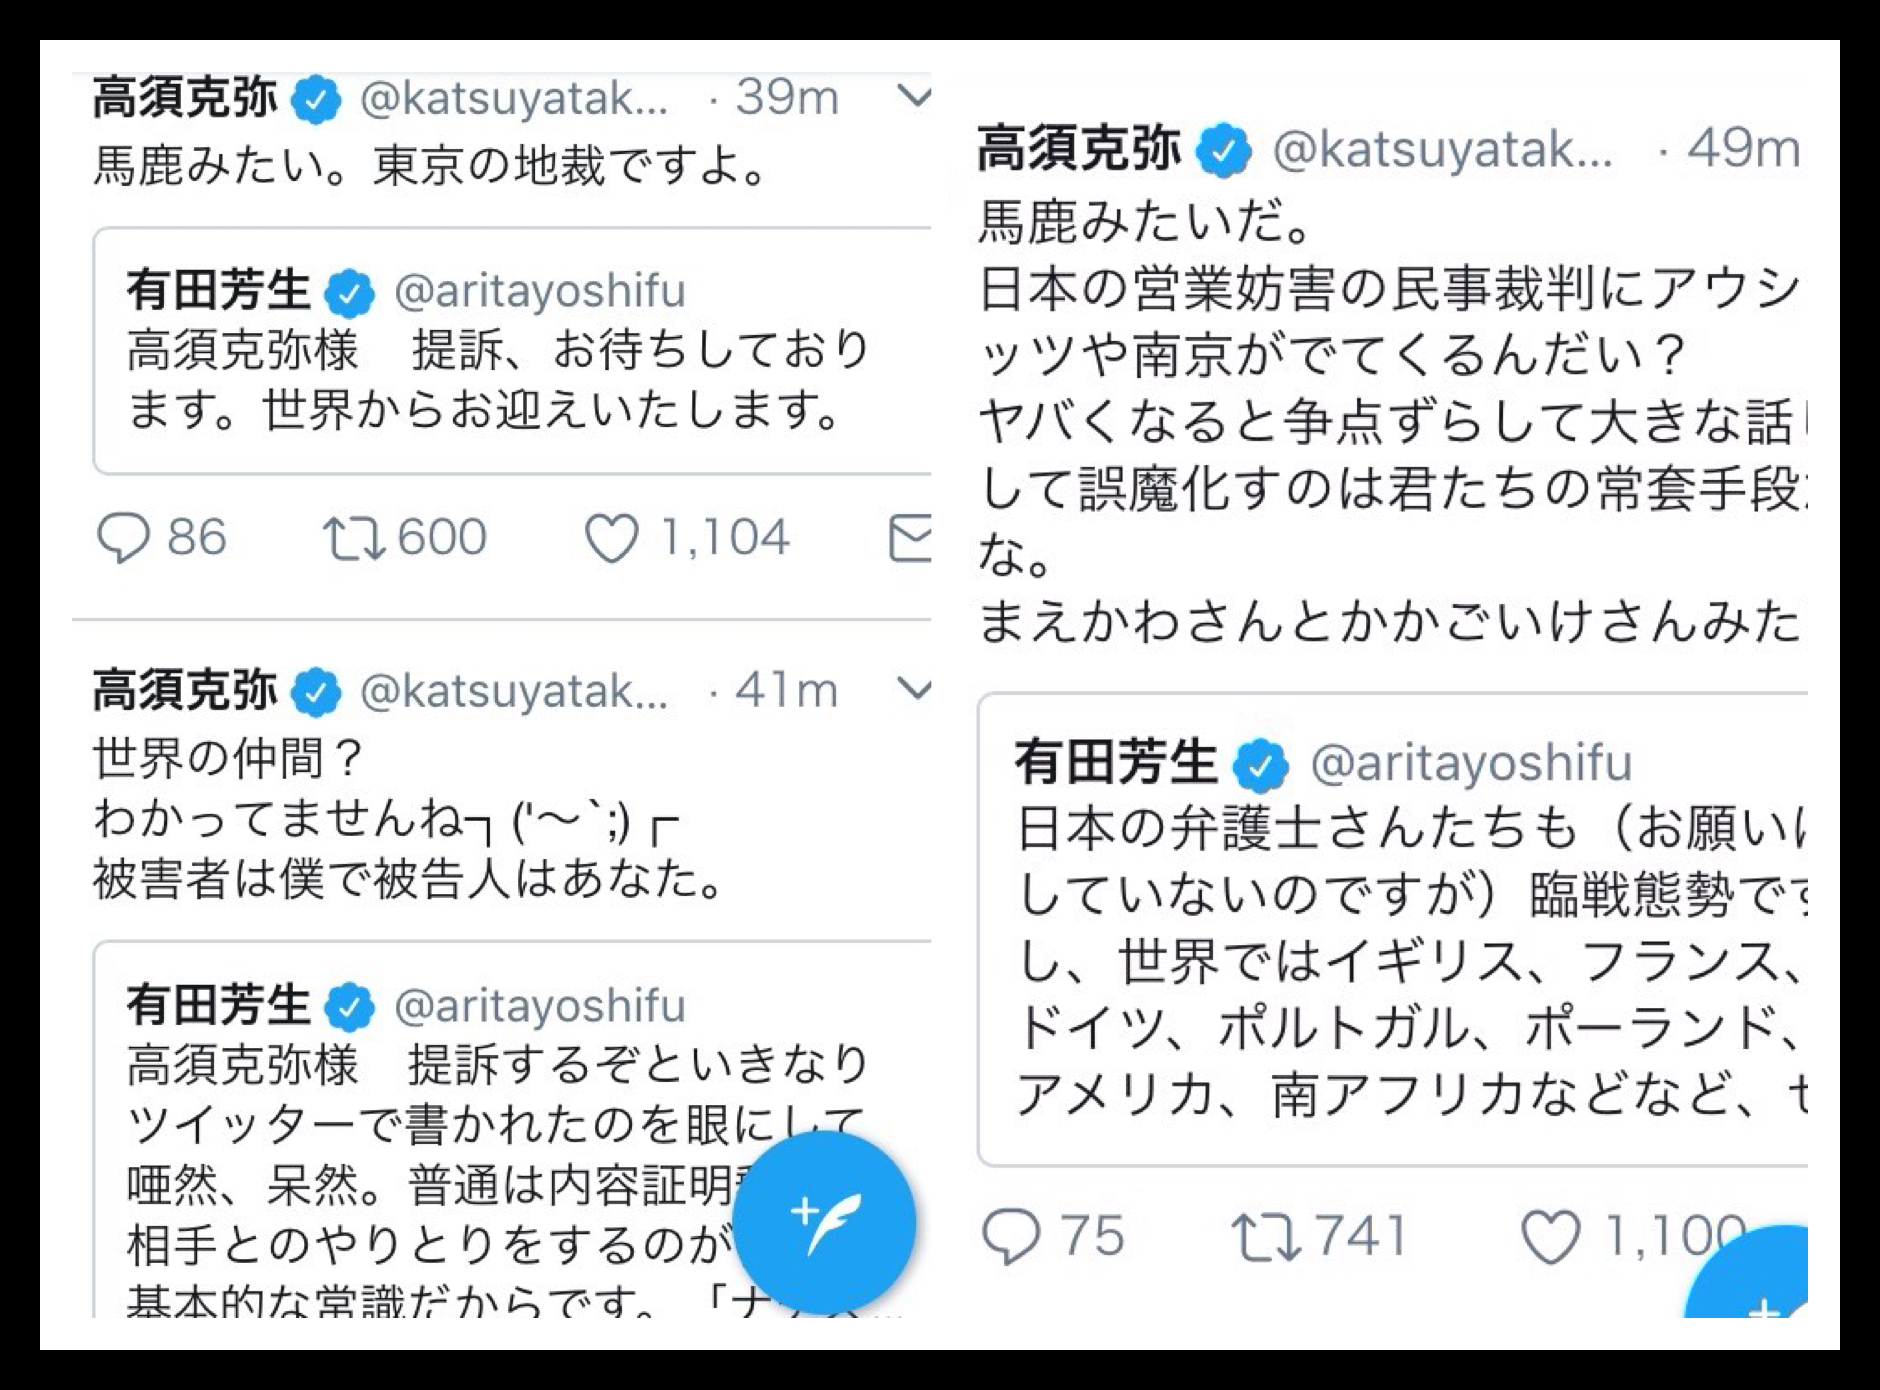Viewport: 1880px width, 1390px height.
Task: Expand options chevron on 39m tweet
Action: 914,96
